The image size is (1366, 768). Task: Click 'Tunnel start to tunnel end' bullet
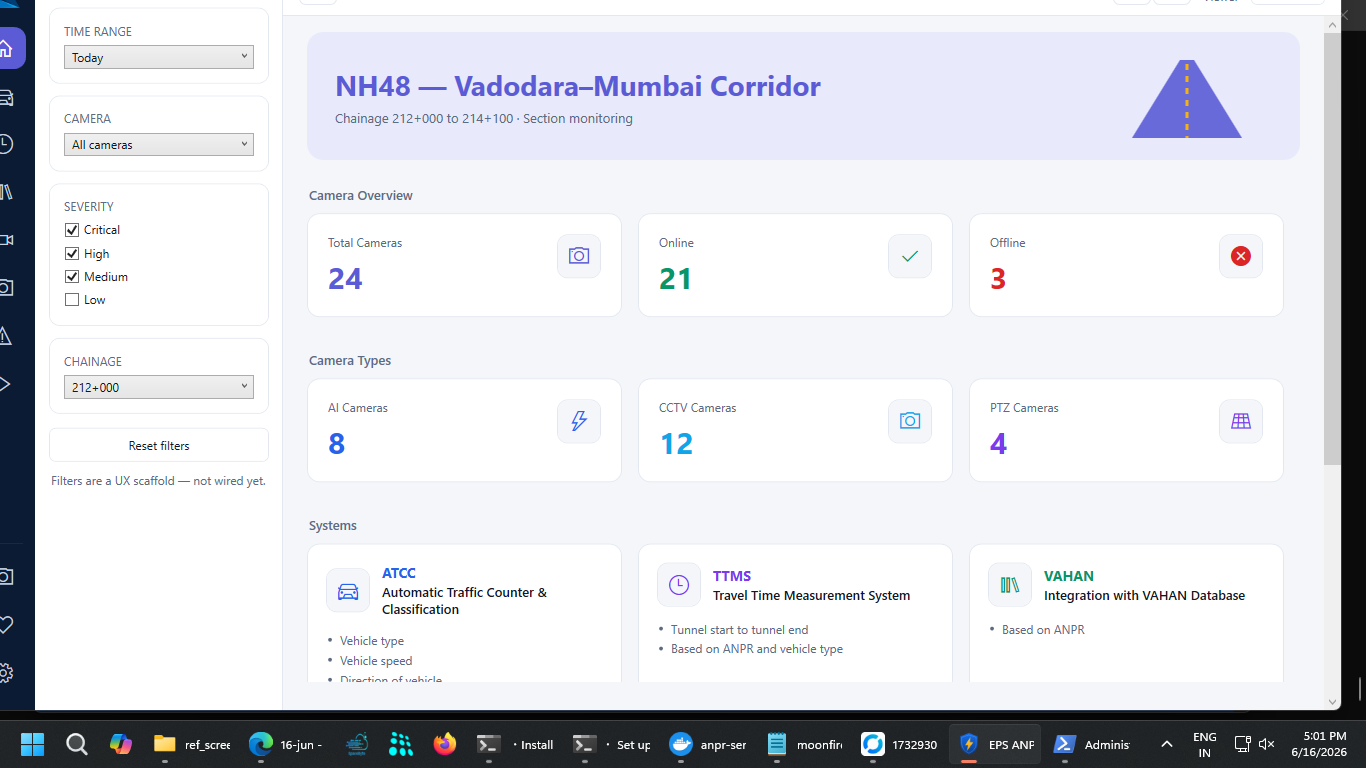[x=740, y=630]
